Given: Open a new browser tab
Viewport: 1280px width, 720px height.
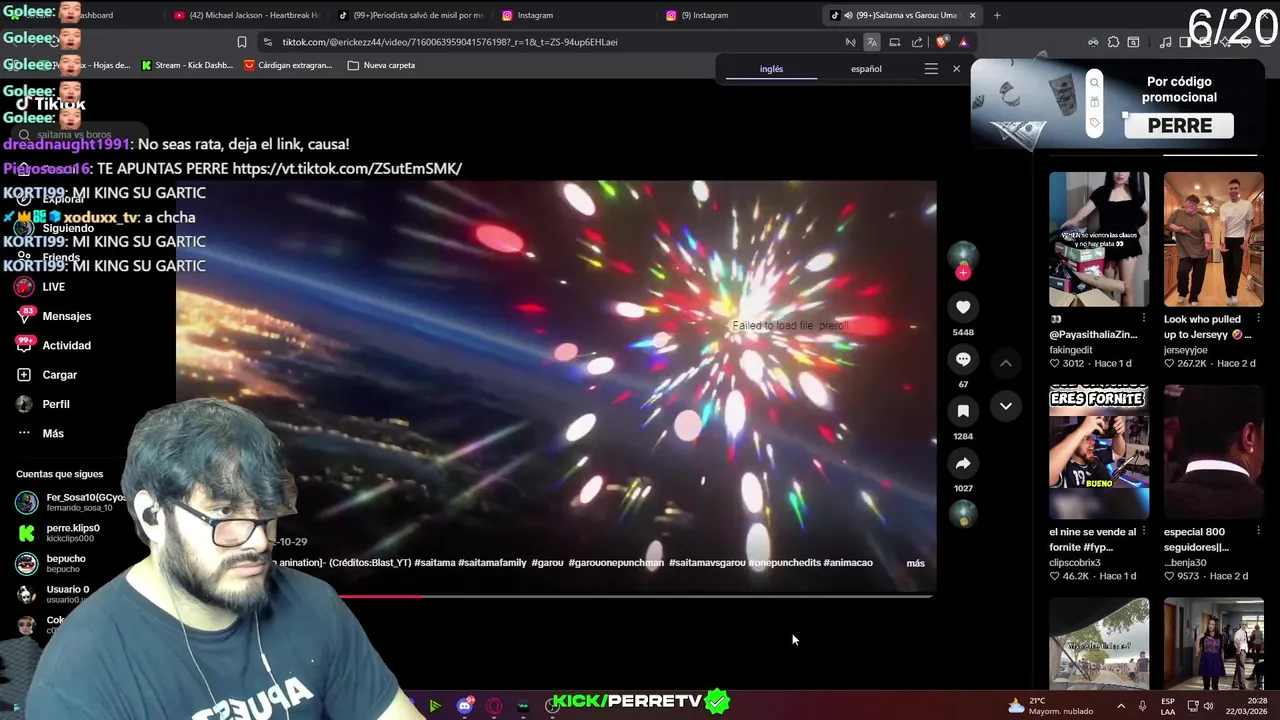Looking at the screenshot, I should point(997,15).
